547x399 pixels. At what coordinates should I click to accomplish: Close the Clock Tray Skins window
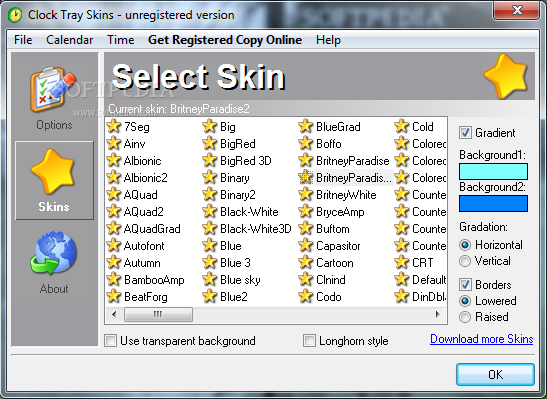pyautogui.click(x=518, y=10)
